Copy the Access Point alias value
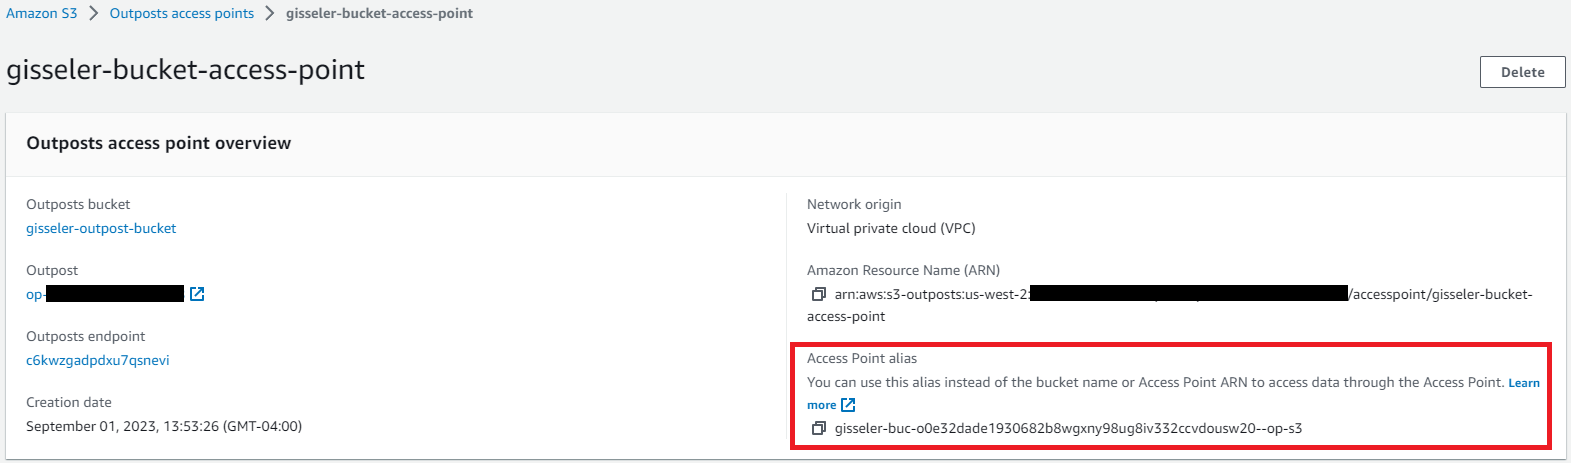1571x463 pixels. point(818,428)
